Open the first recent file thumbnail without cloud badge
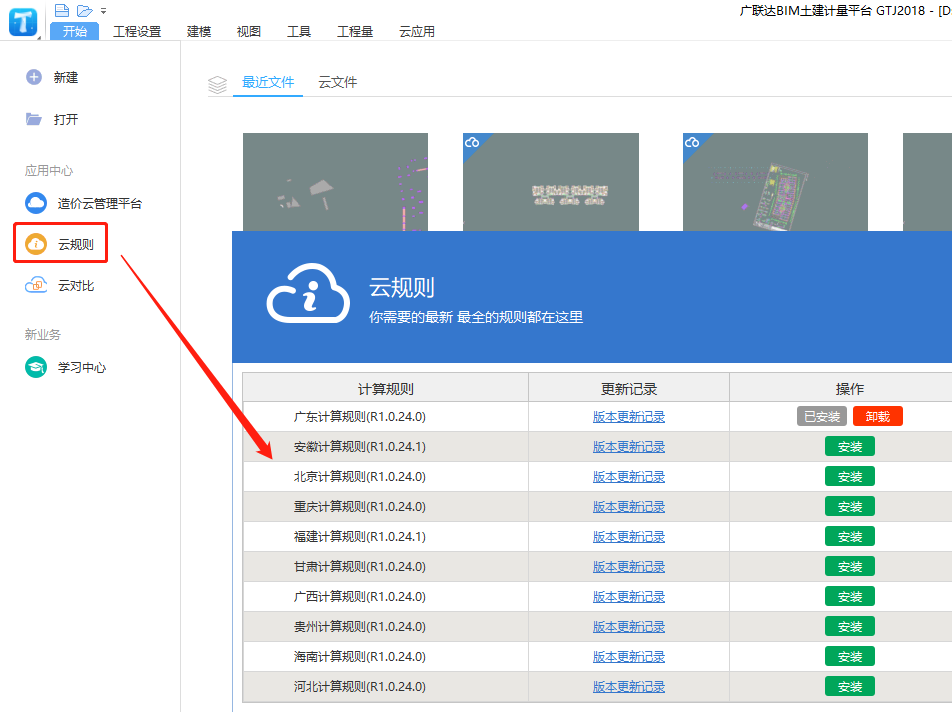Screen dimensions: 952x712 [335, 182]
